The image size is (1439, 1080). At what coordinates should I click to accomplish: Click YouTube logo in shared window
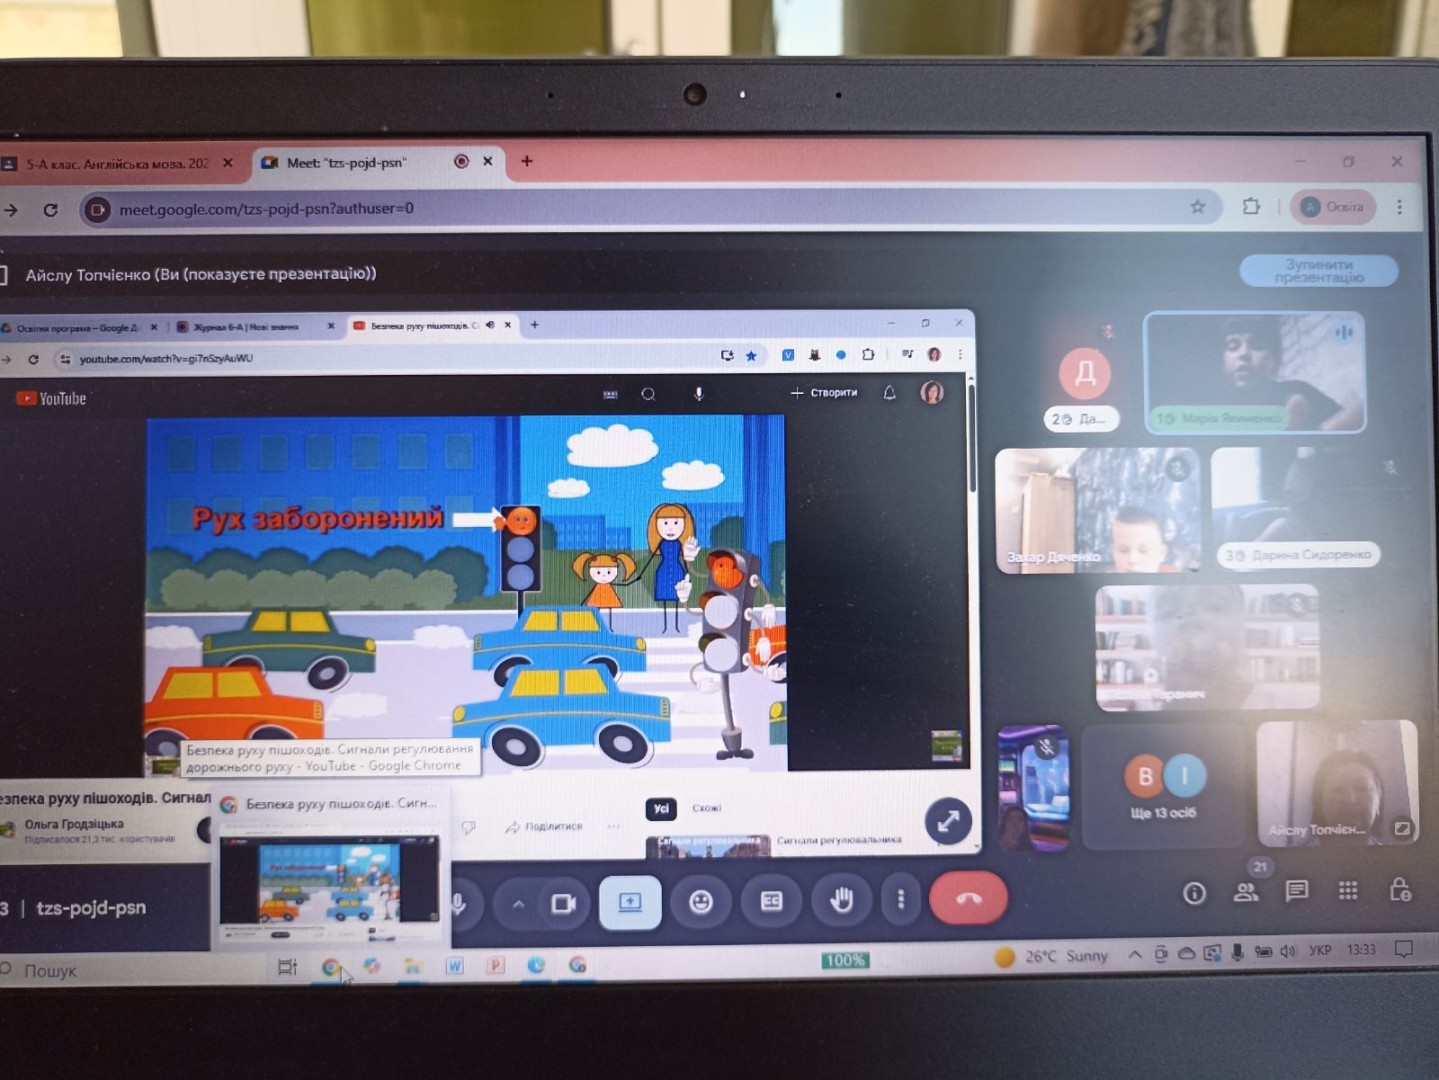(x=52, y=398)
